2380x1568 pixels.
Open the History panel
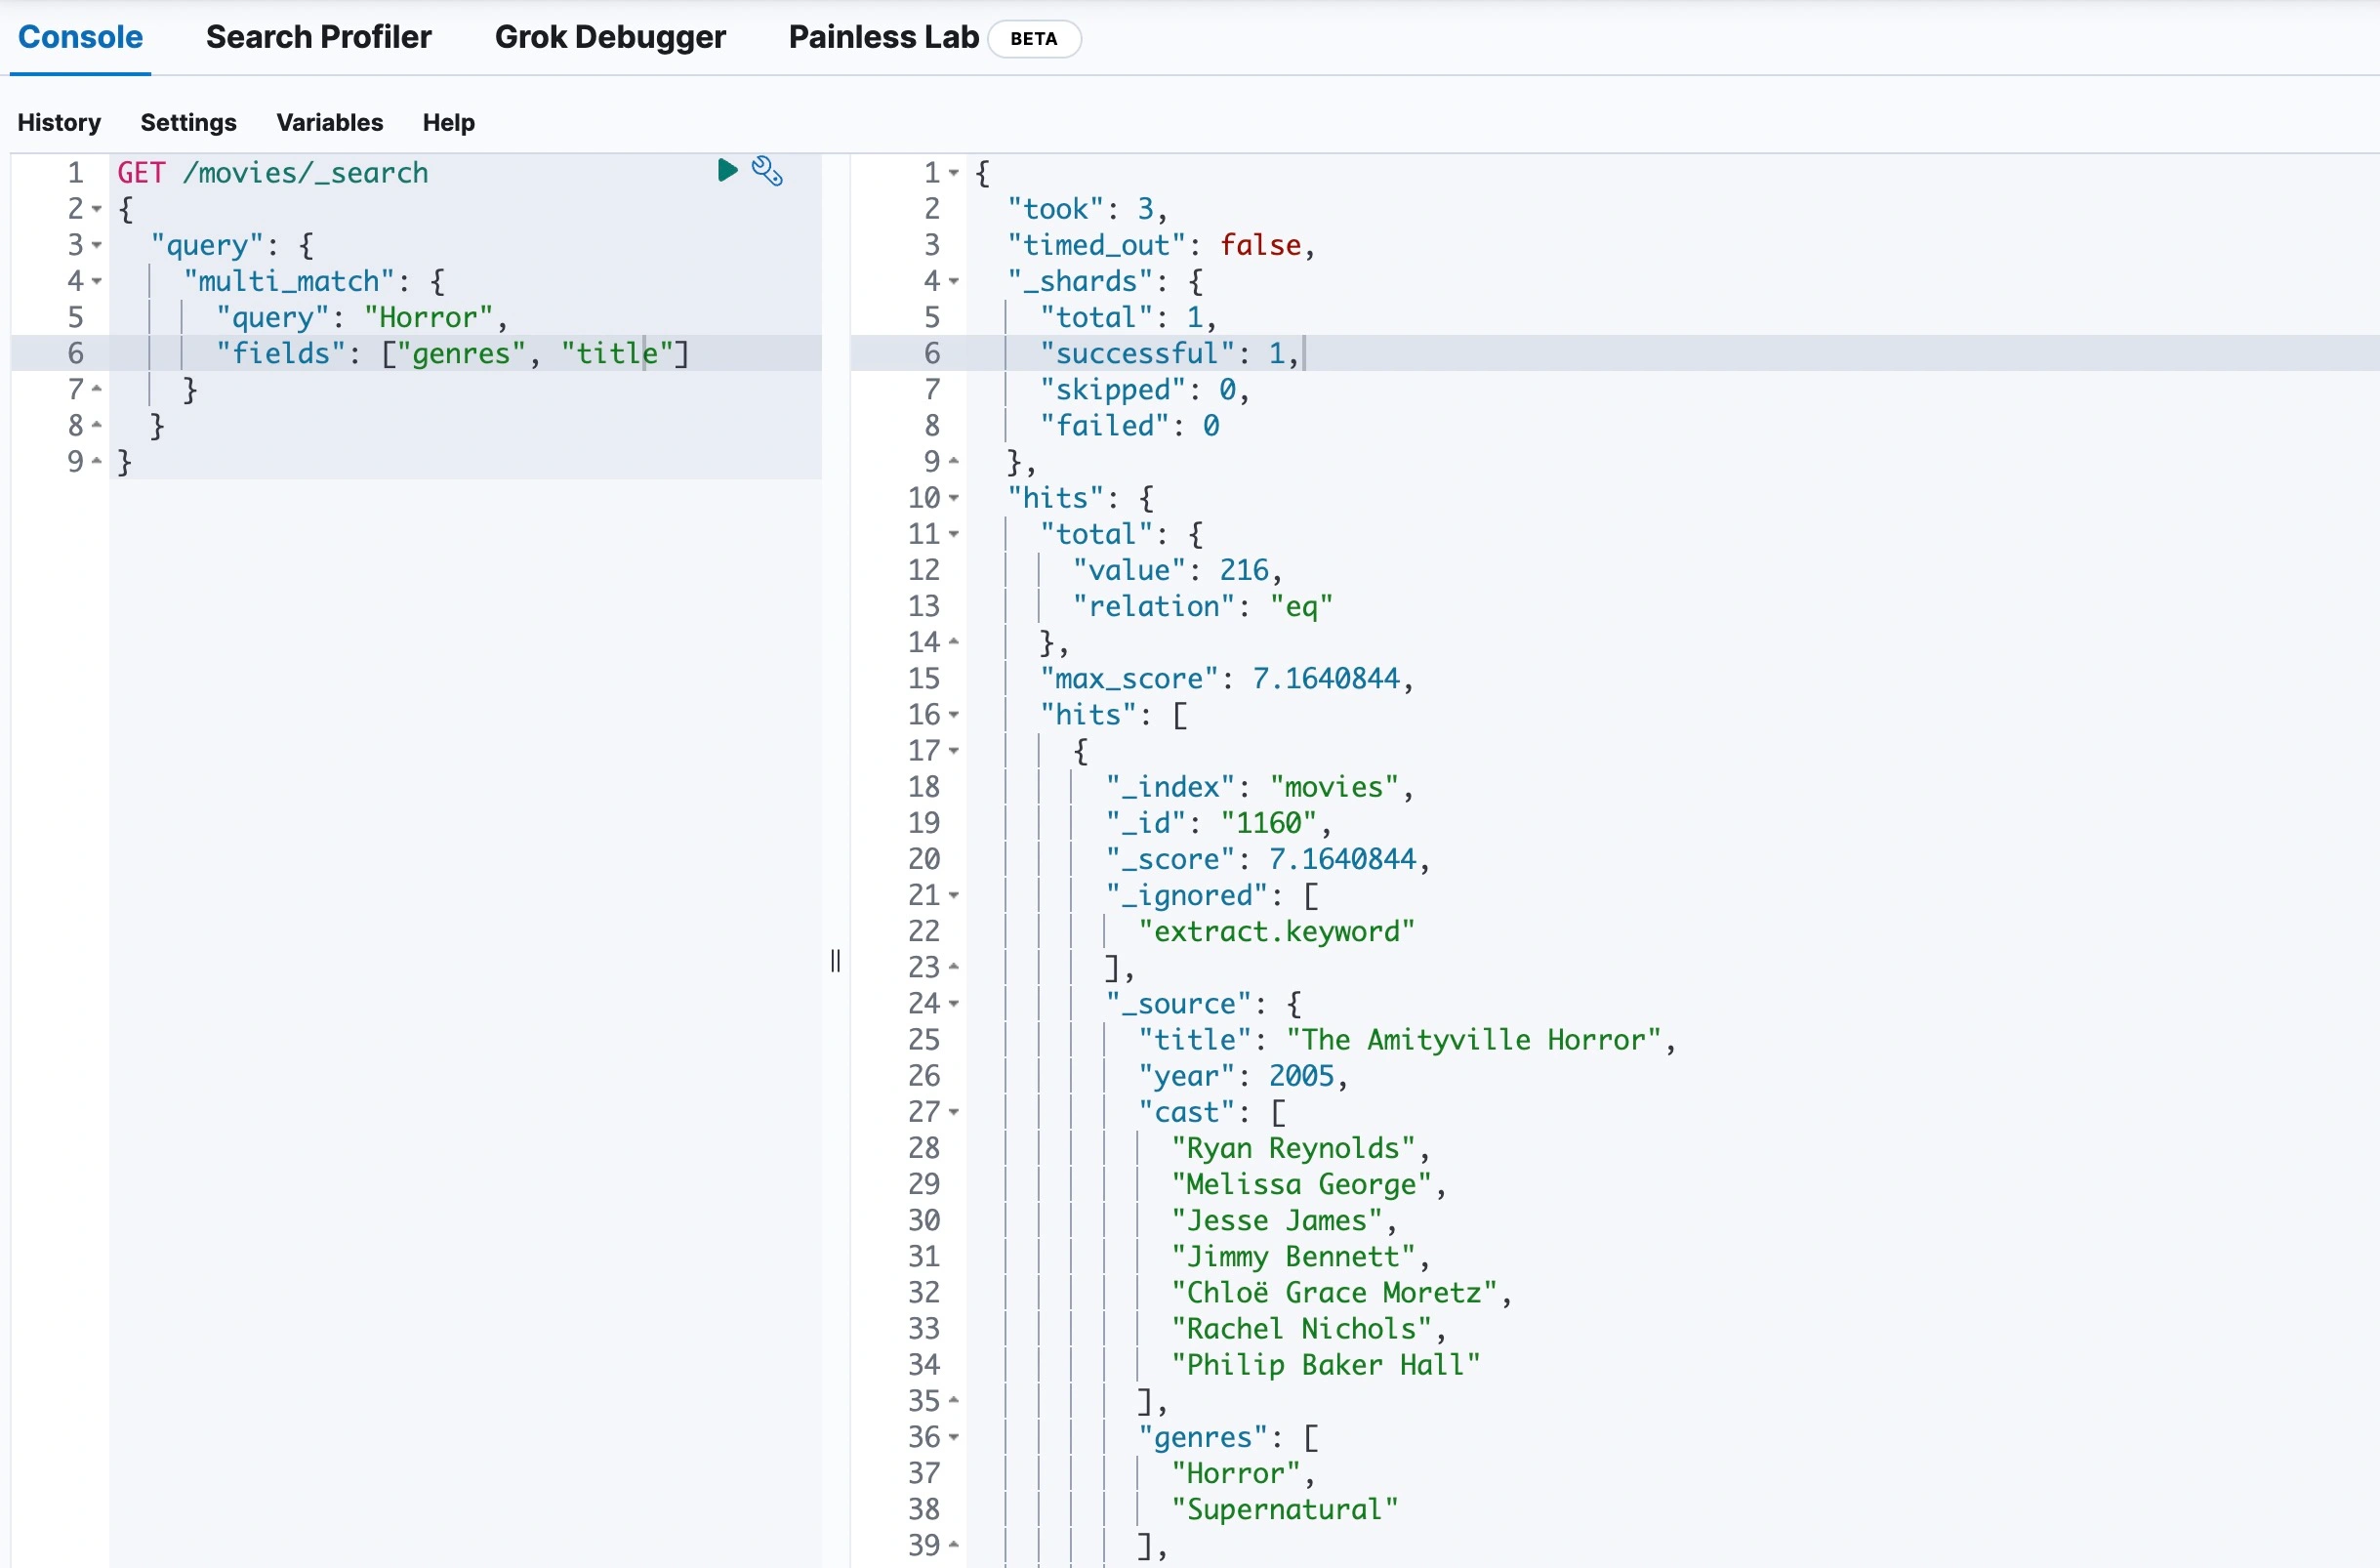click(x=59, y=122)
